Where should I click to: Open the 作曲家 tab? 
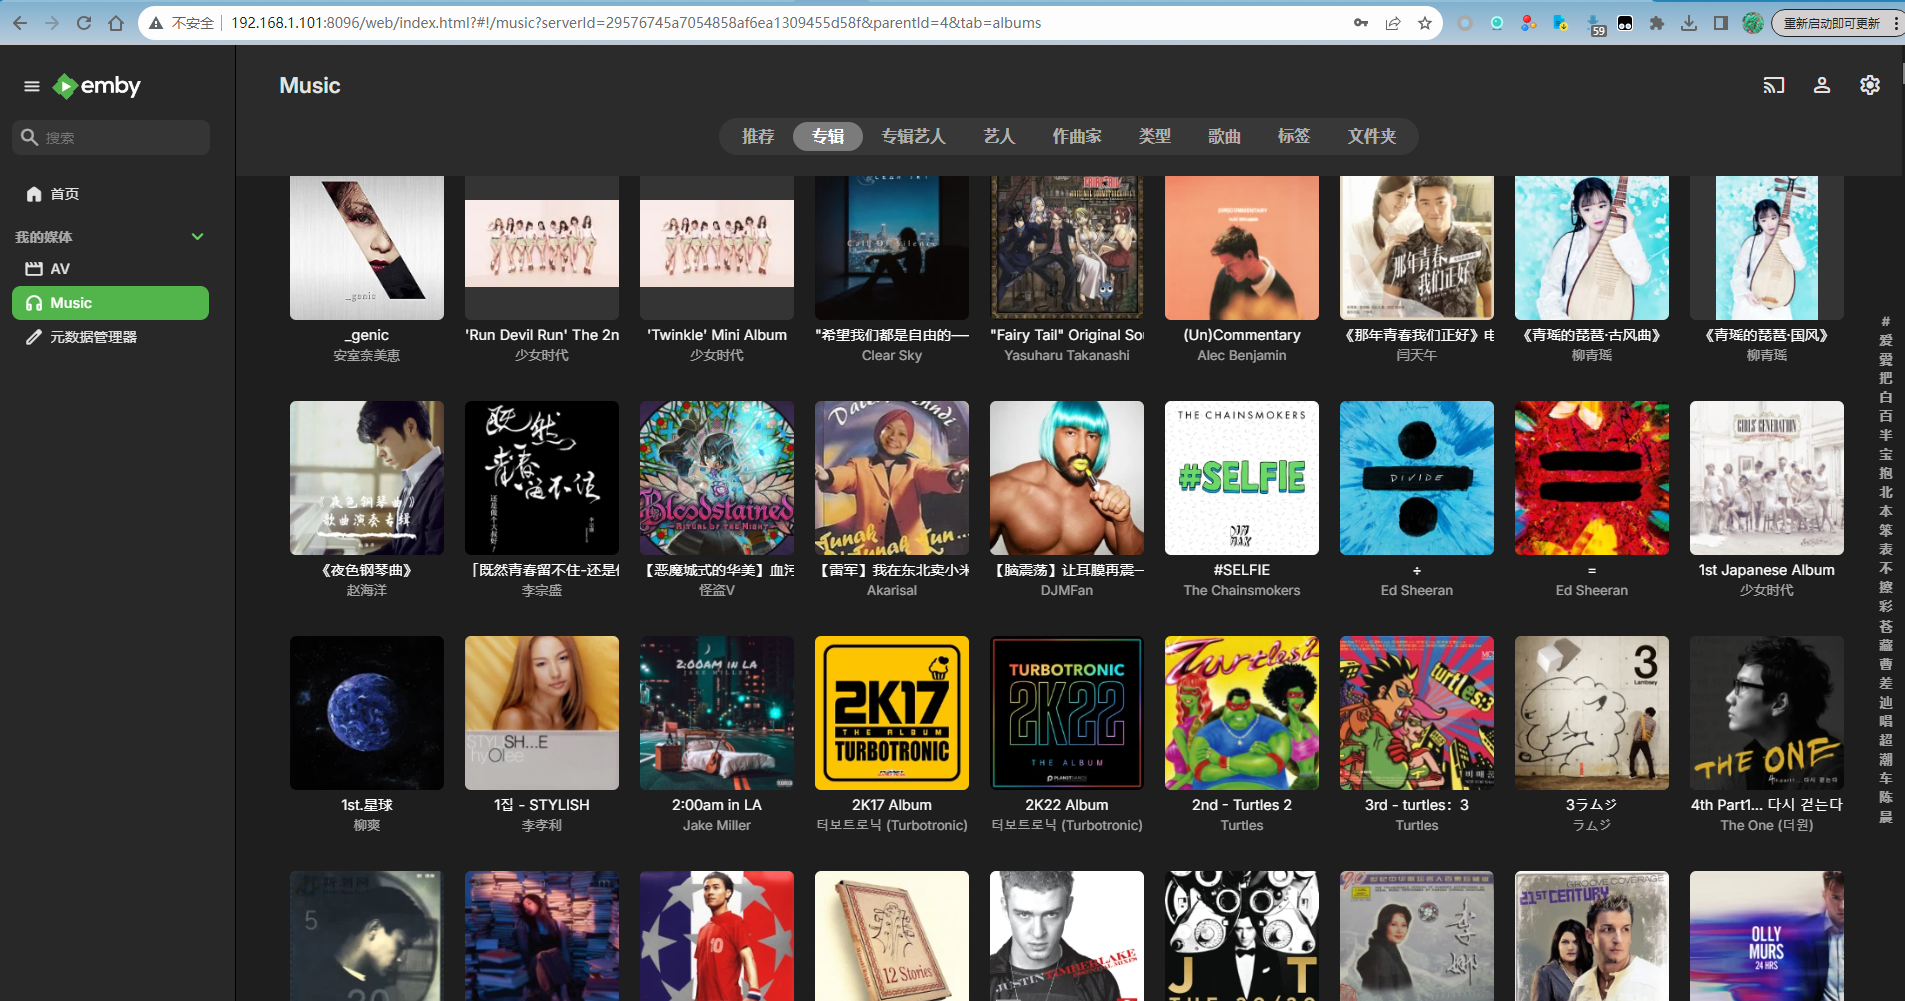click(1077, 136)
